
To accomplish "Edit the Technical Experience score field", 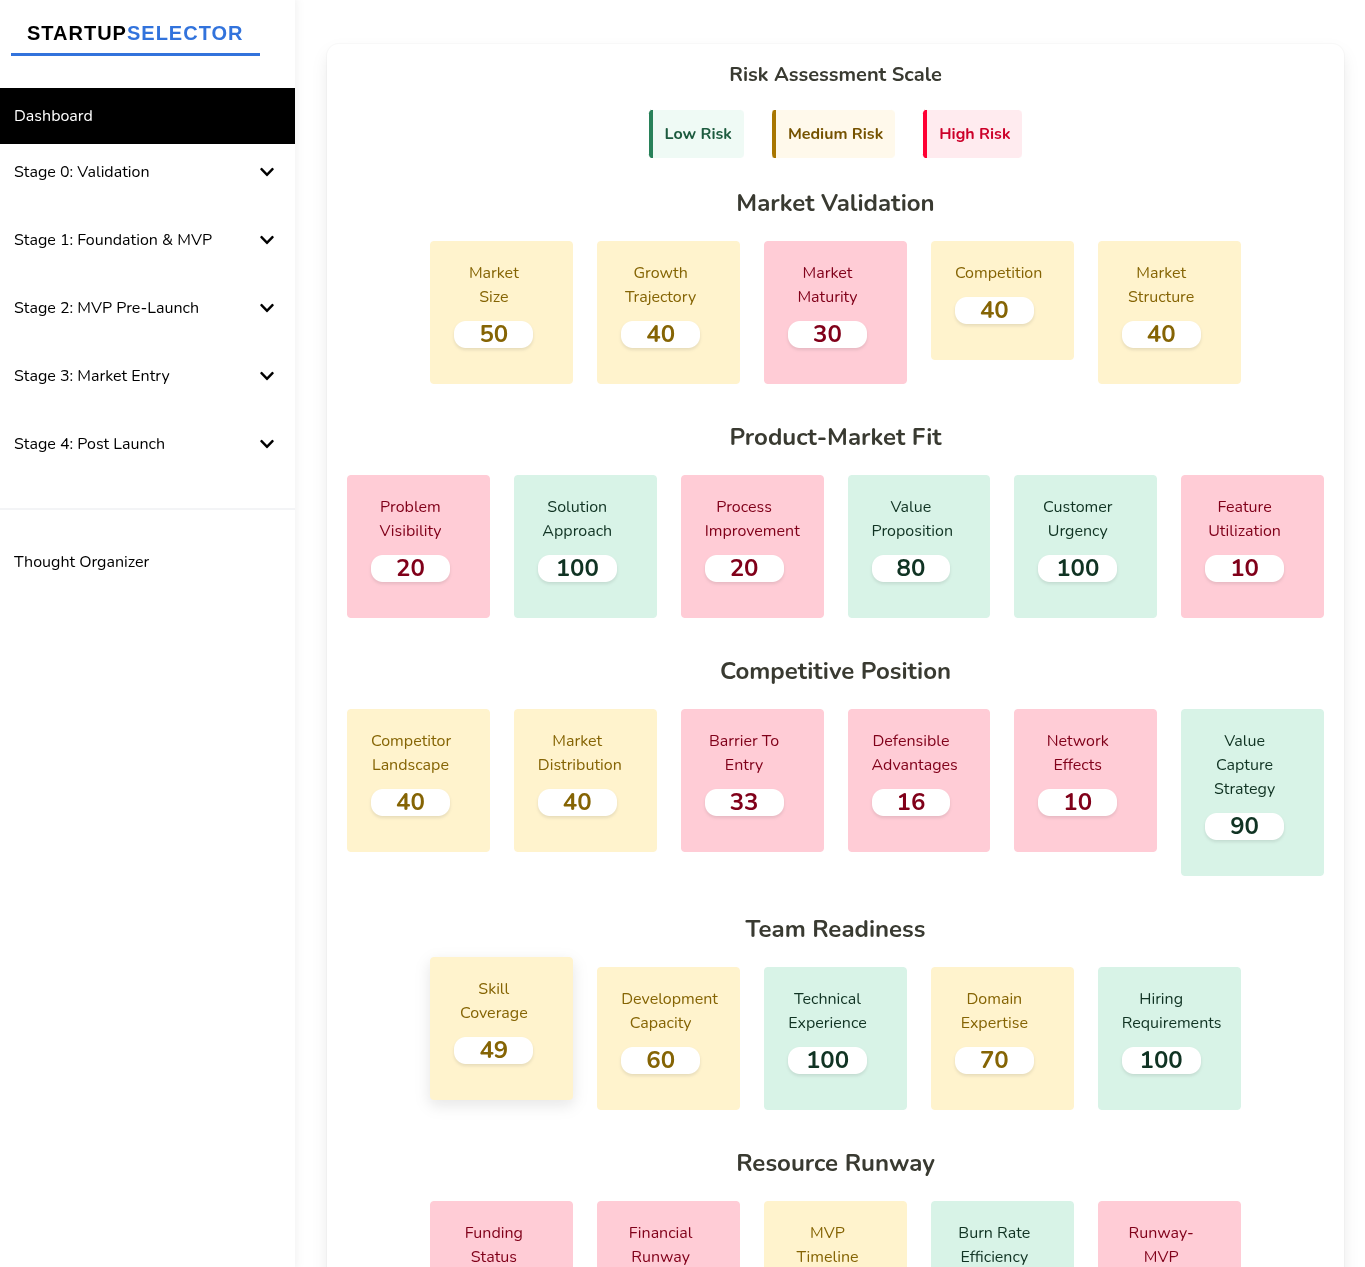I will tap(827, 1060).
